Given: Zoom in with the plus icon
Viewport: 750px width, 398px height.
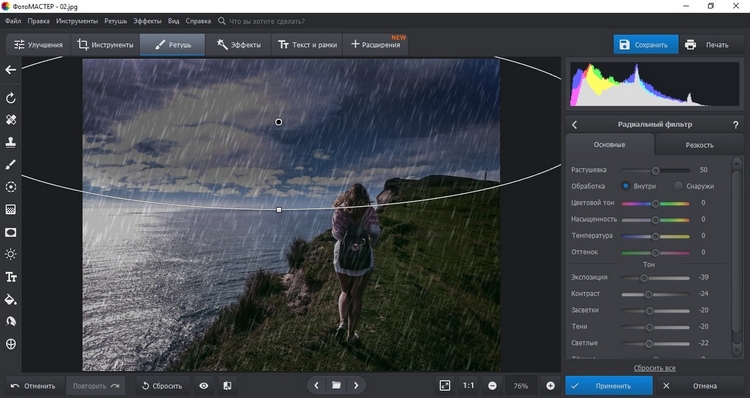Looking at the screenshot, I should coord(550,386).
